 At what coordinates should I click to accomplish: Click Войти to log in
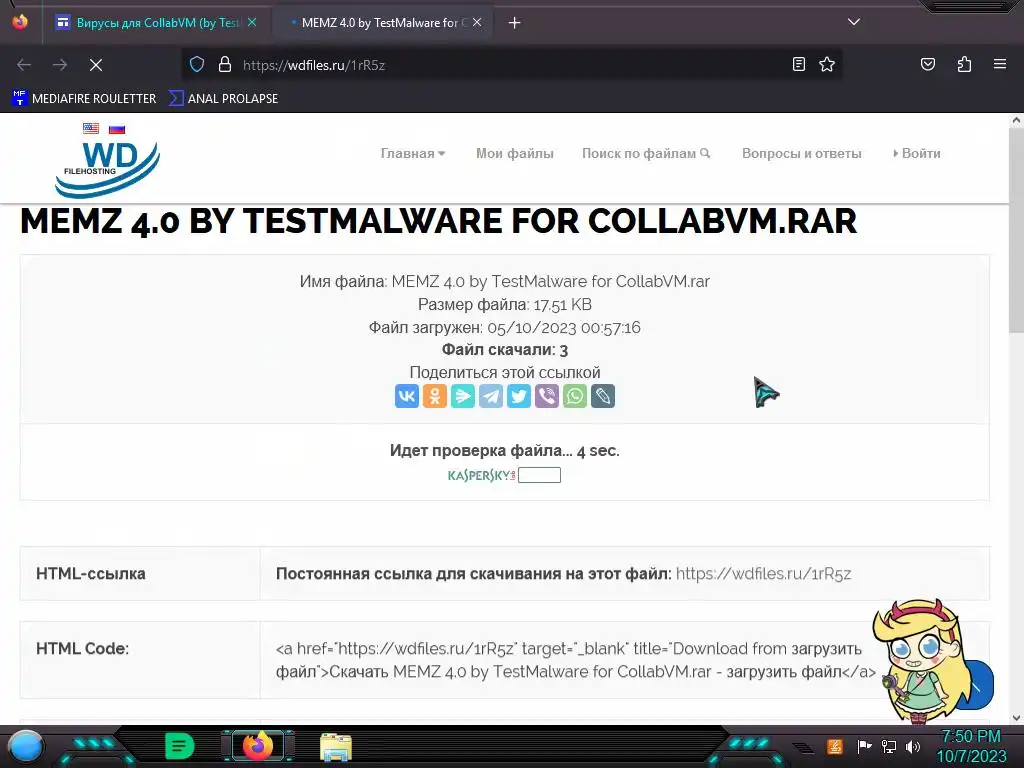pos(917,153)
